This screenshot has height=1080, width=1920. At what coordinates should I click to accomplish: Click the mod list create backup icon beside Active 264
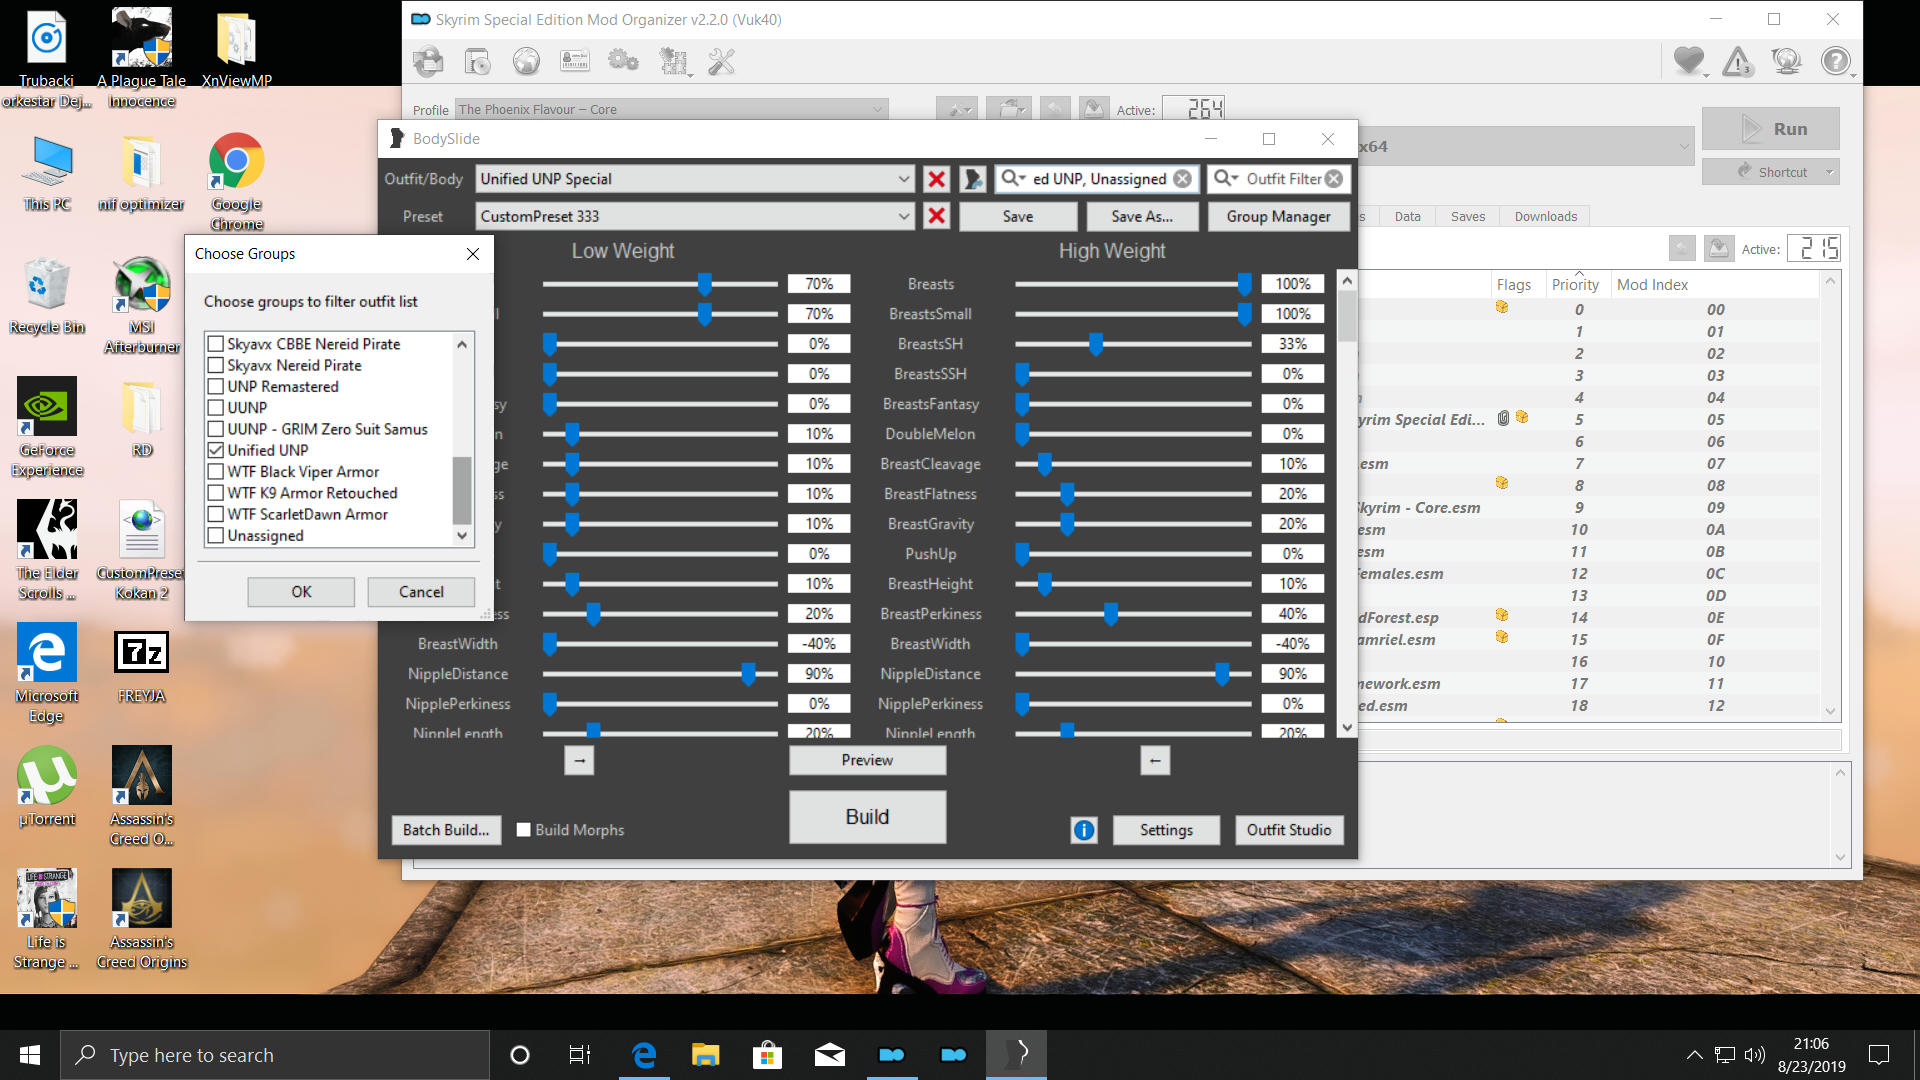click(x=1093, y=109)
